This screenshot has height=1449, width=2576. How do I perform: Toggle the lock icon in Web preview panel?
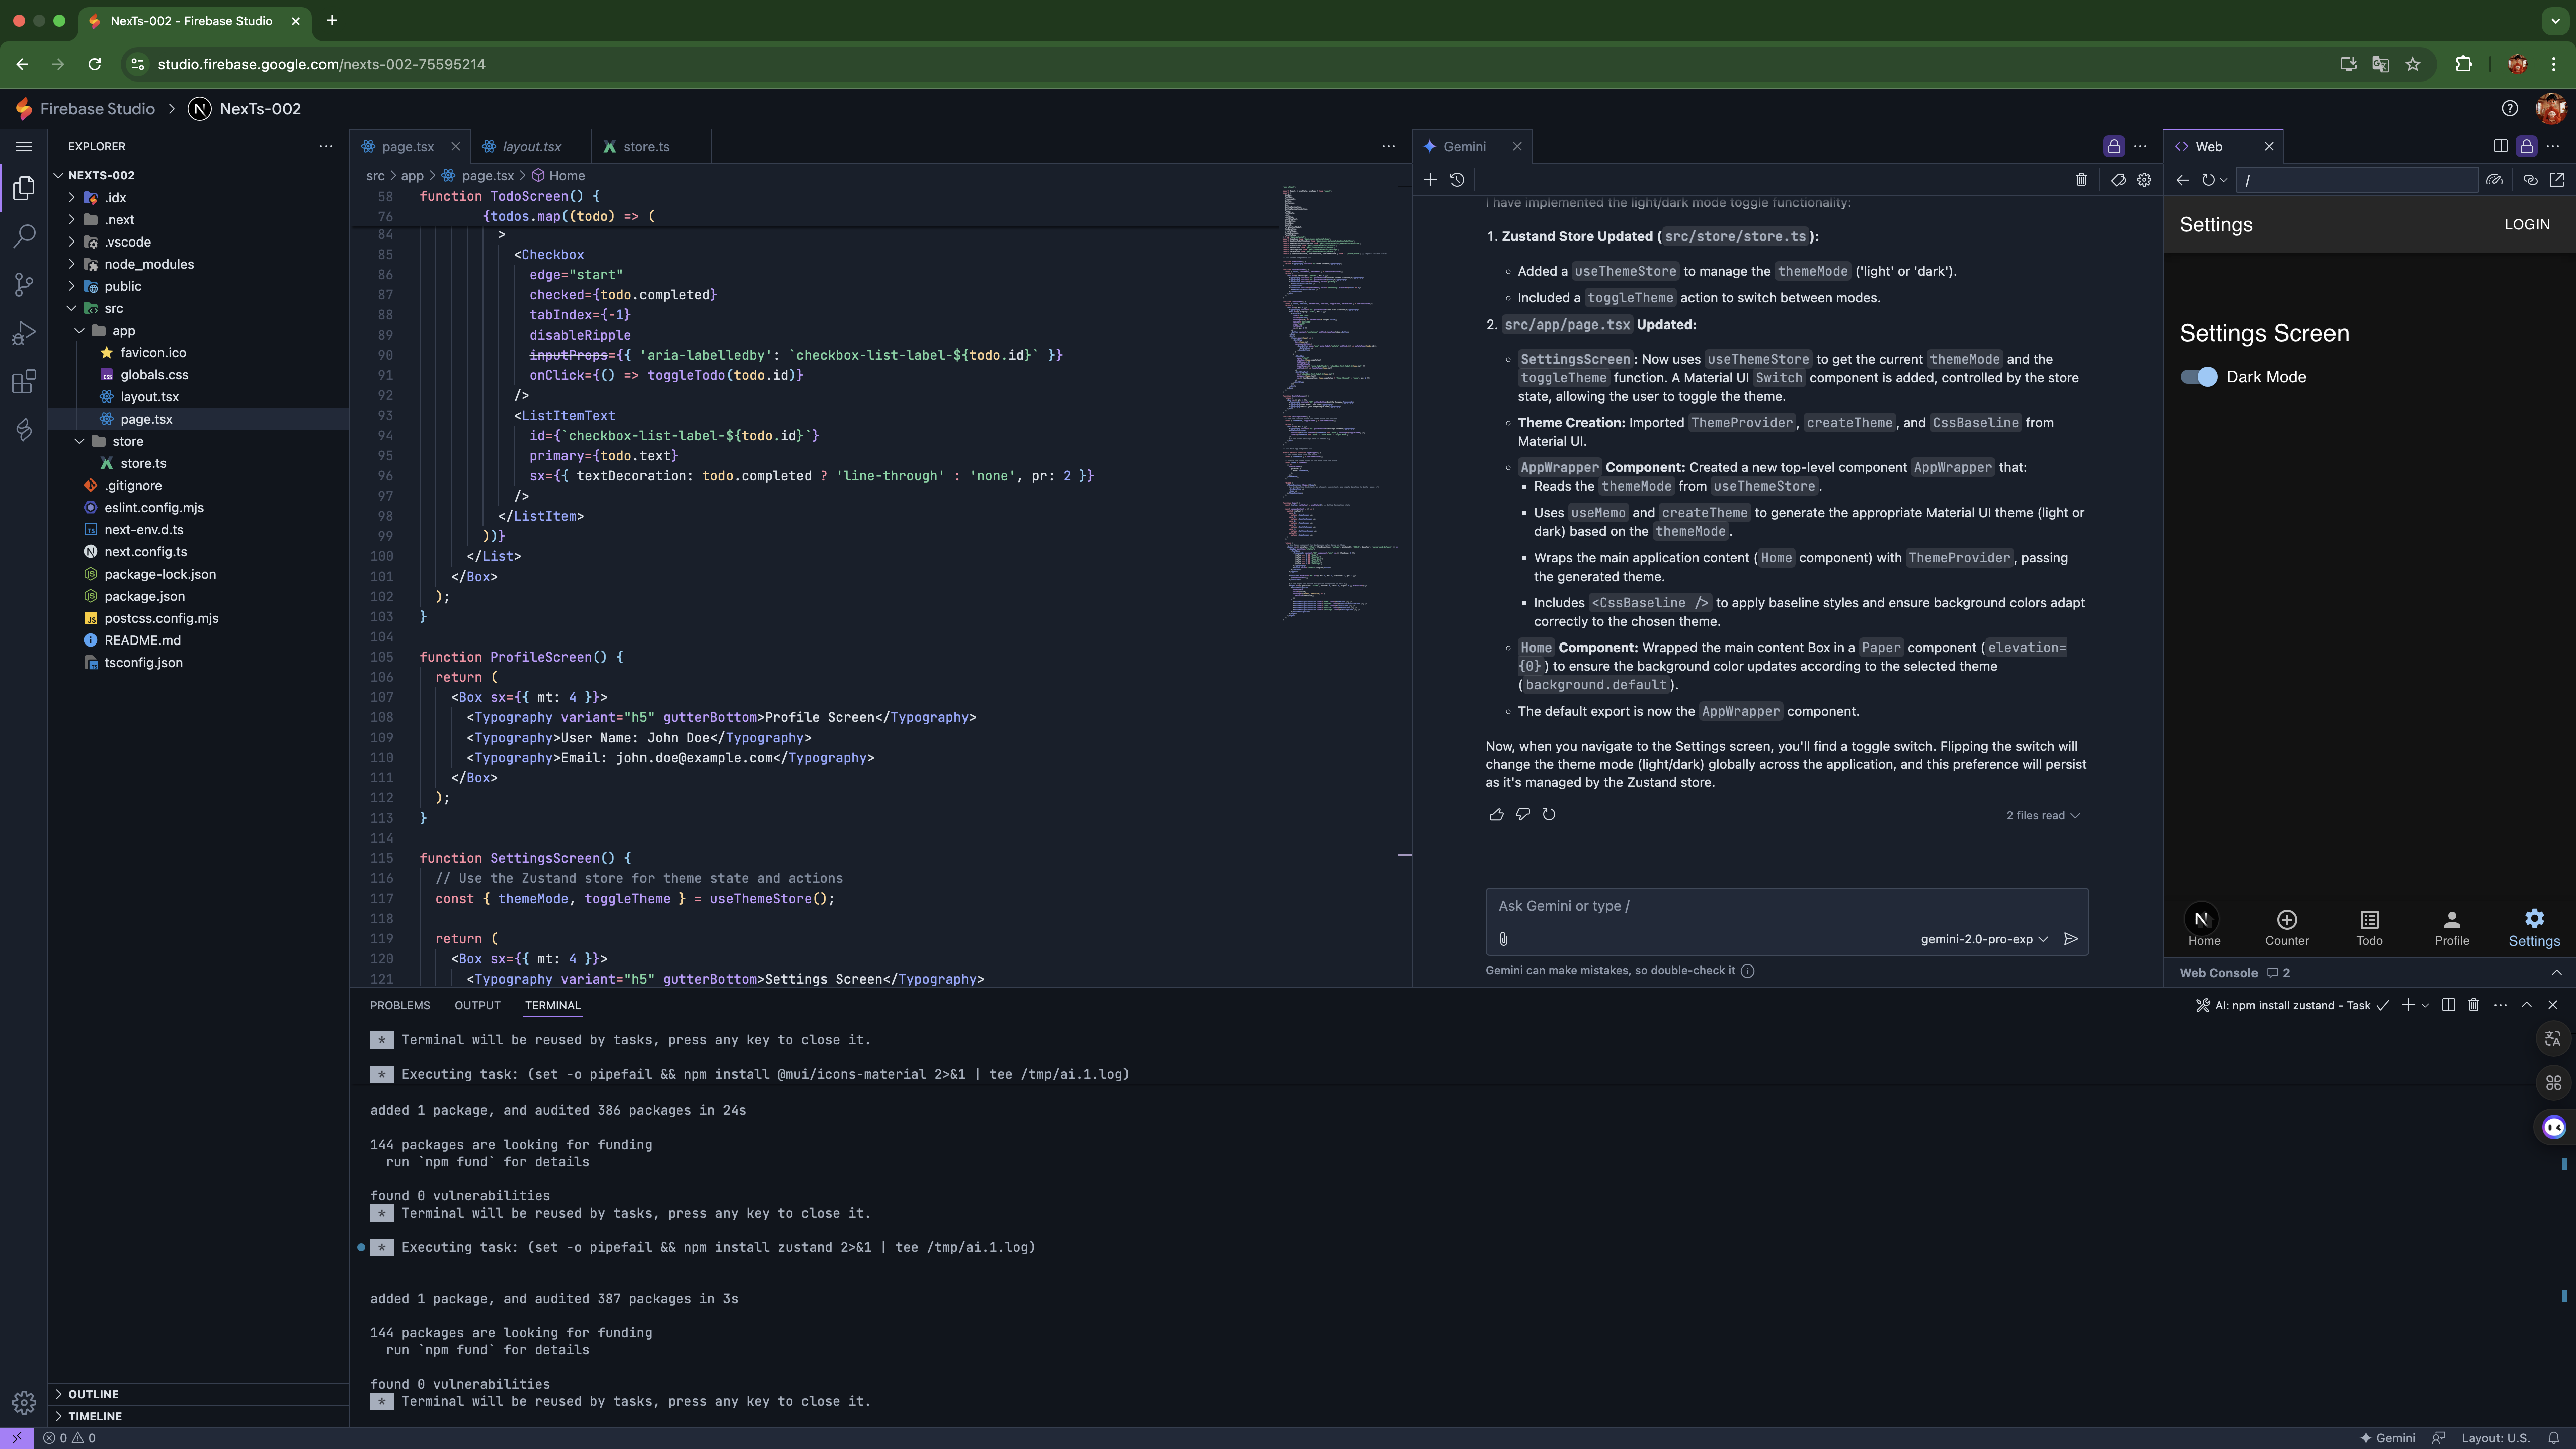coord(2526,147)
